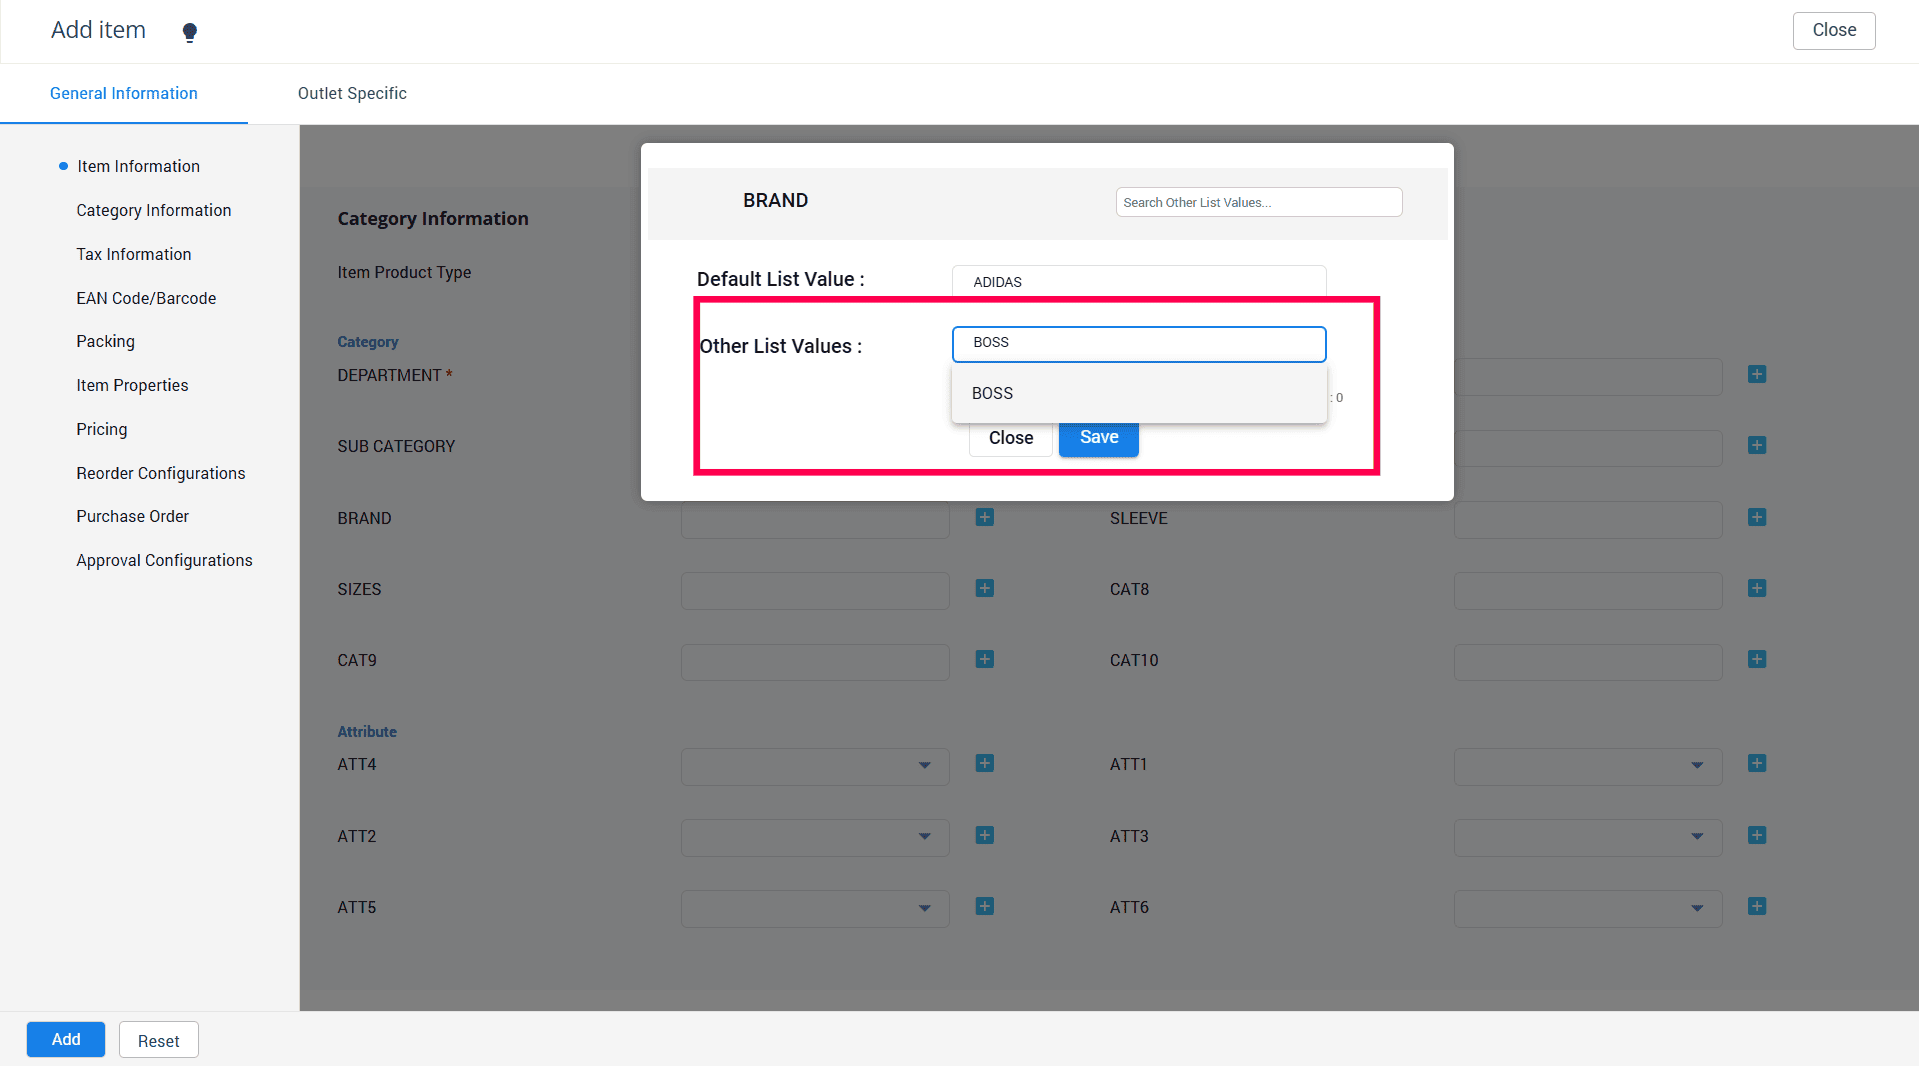Go to Category Information section

(154, 210)
